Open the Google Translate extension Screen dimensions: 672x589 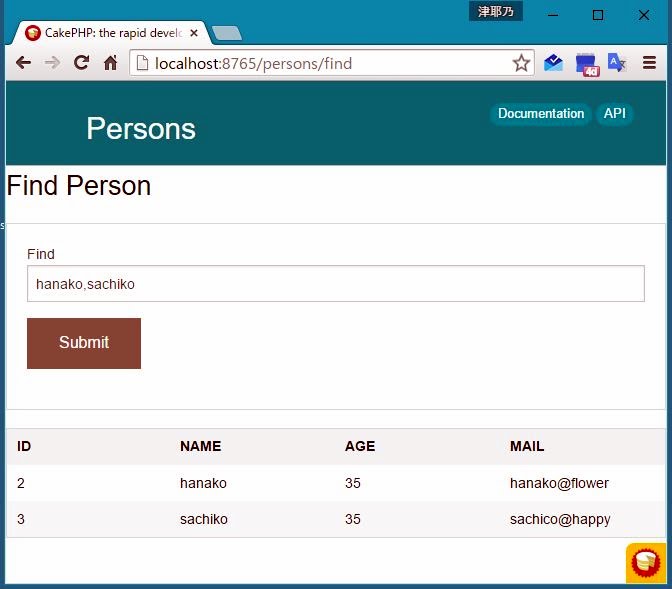tap(617, 63)
